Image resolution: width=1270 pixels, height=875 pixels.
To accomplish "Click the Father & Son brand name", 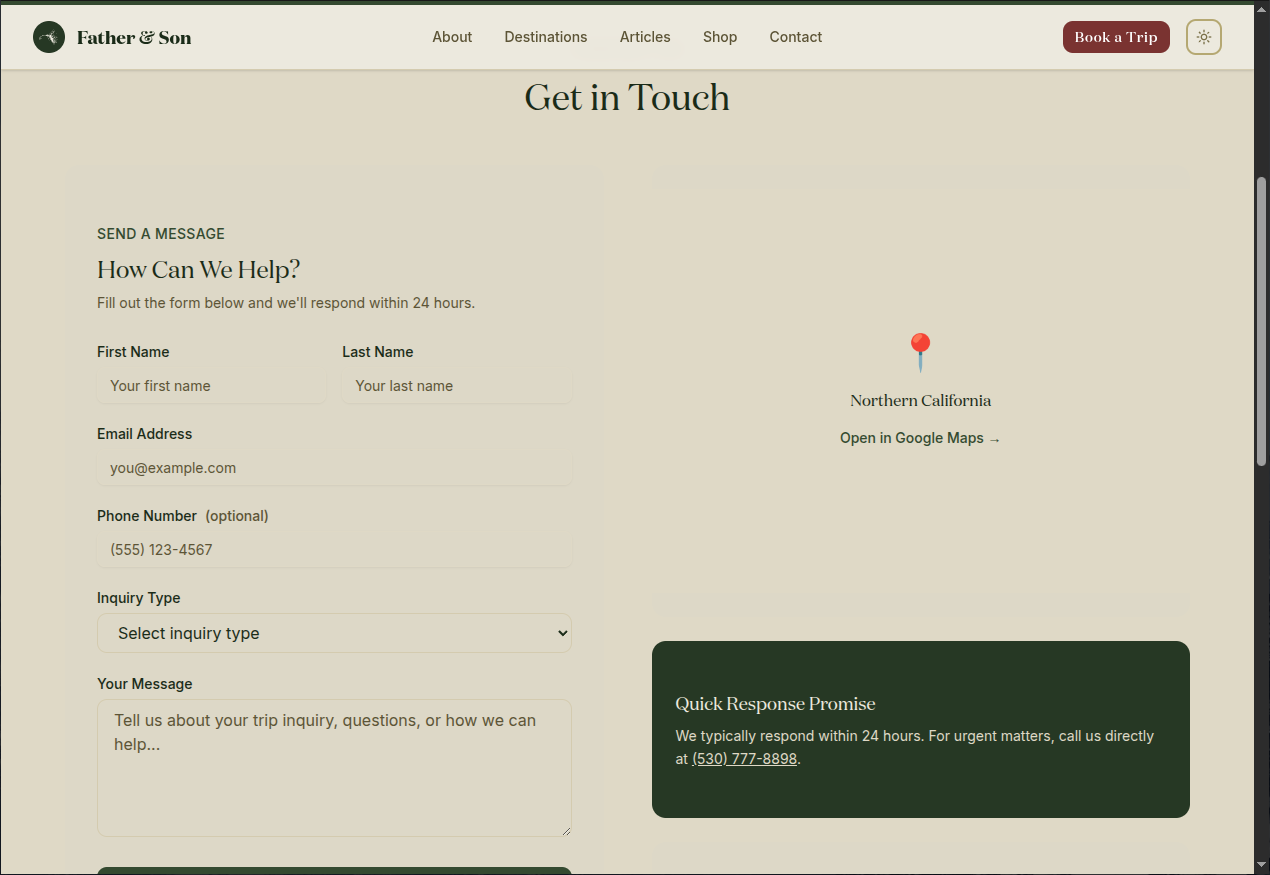I will [x=134, y=37].
